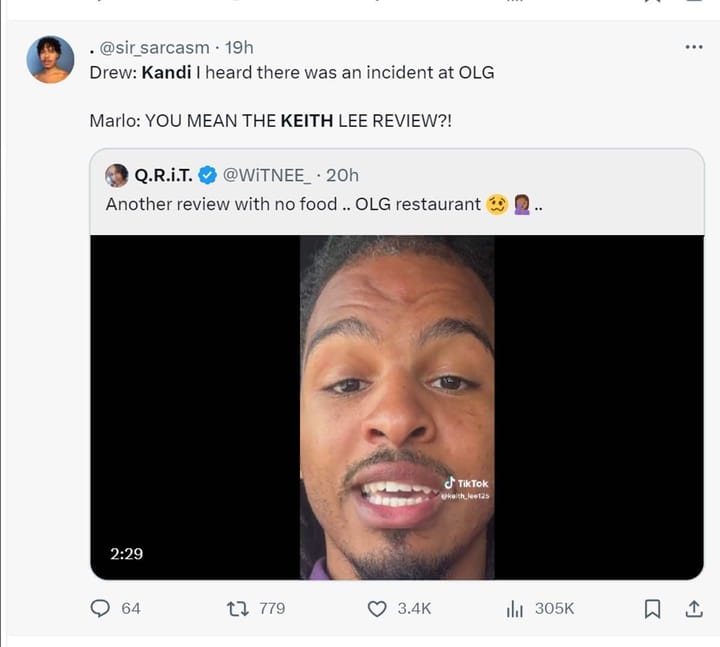Click the 20h timestamp on quoted tweet

pyautogui.click(x=342, y=175)
